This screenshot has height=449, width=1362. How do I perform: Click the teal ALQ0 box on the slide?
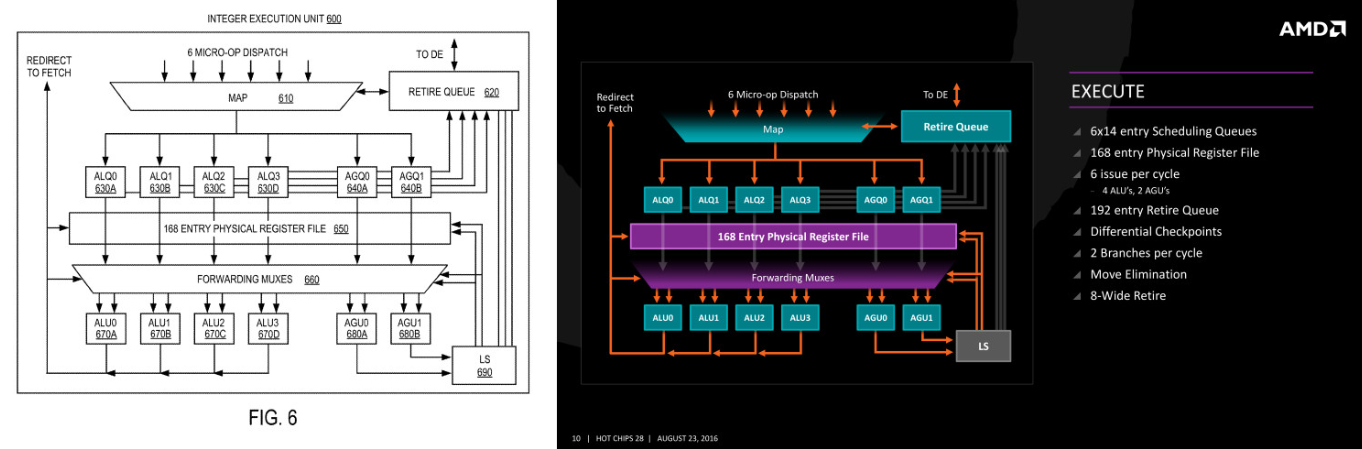[663, 199]
